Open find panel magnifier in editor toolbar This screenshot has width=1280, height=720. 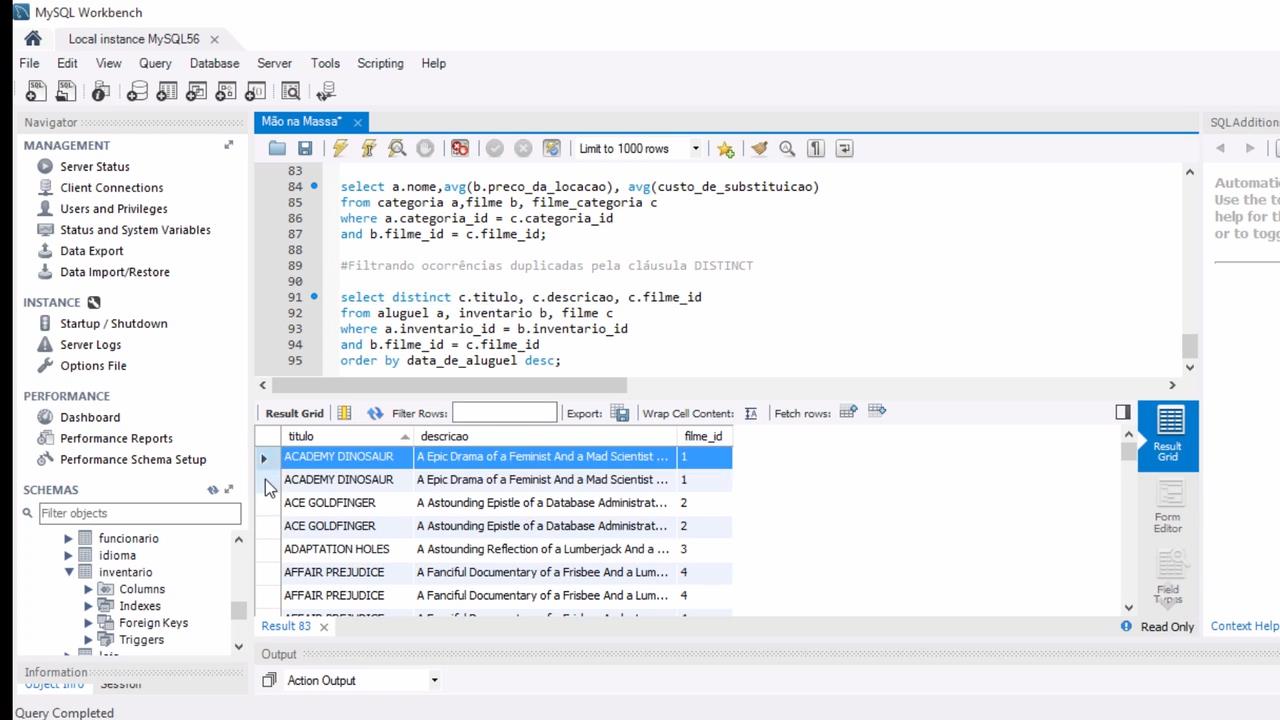[787, 148]
